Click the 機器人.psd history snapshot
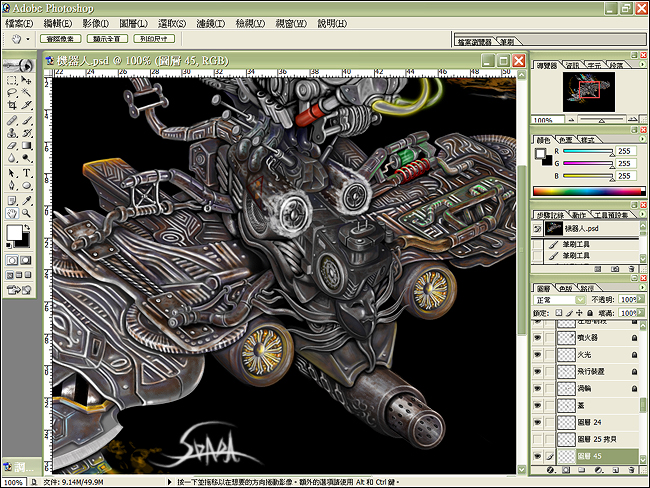The width and height of the screenshot is (650, 488). point(586,228)
